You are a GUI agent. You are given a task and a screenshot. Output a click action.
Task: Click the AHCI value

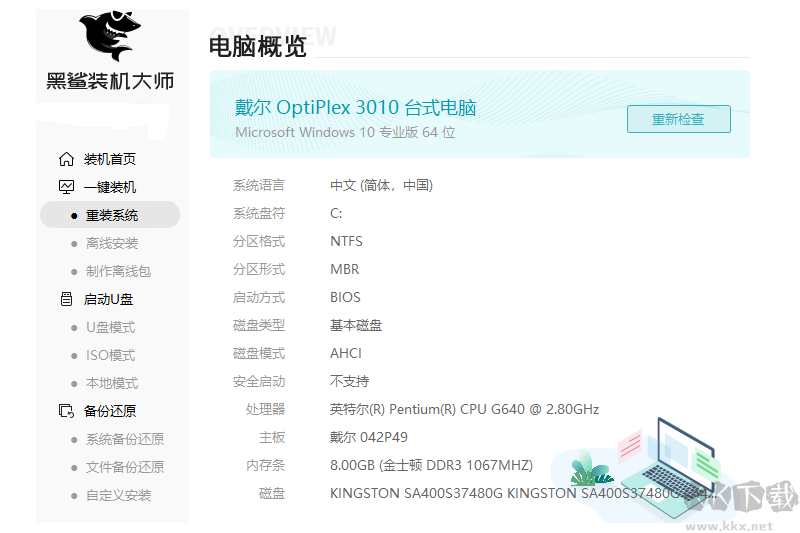[x=346, y=353]
